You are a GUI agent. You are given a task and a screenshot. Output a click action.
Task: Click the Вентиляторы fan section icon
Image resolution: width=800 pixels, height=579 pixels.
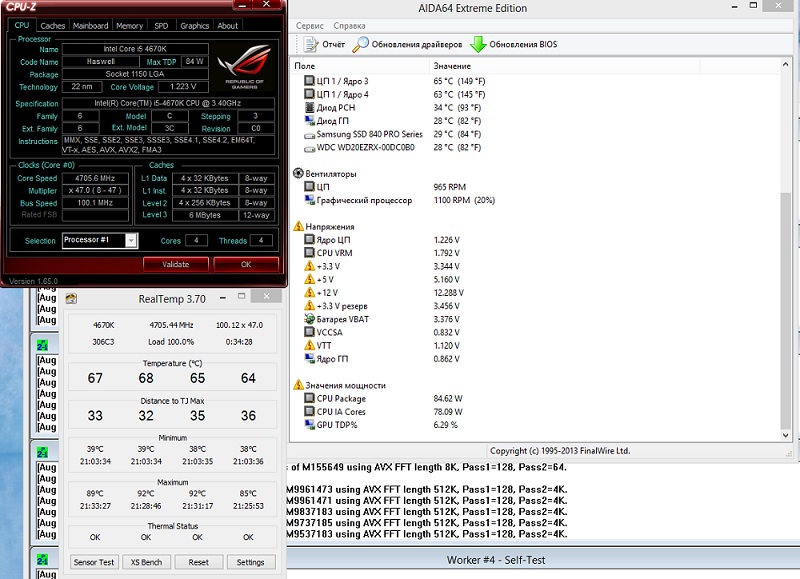[298, 173]
